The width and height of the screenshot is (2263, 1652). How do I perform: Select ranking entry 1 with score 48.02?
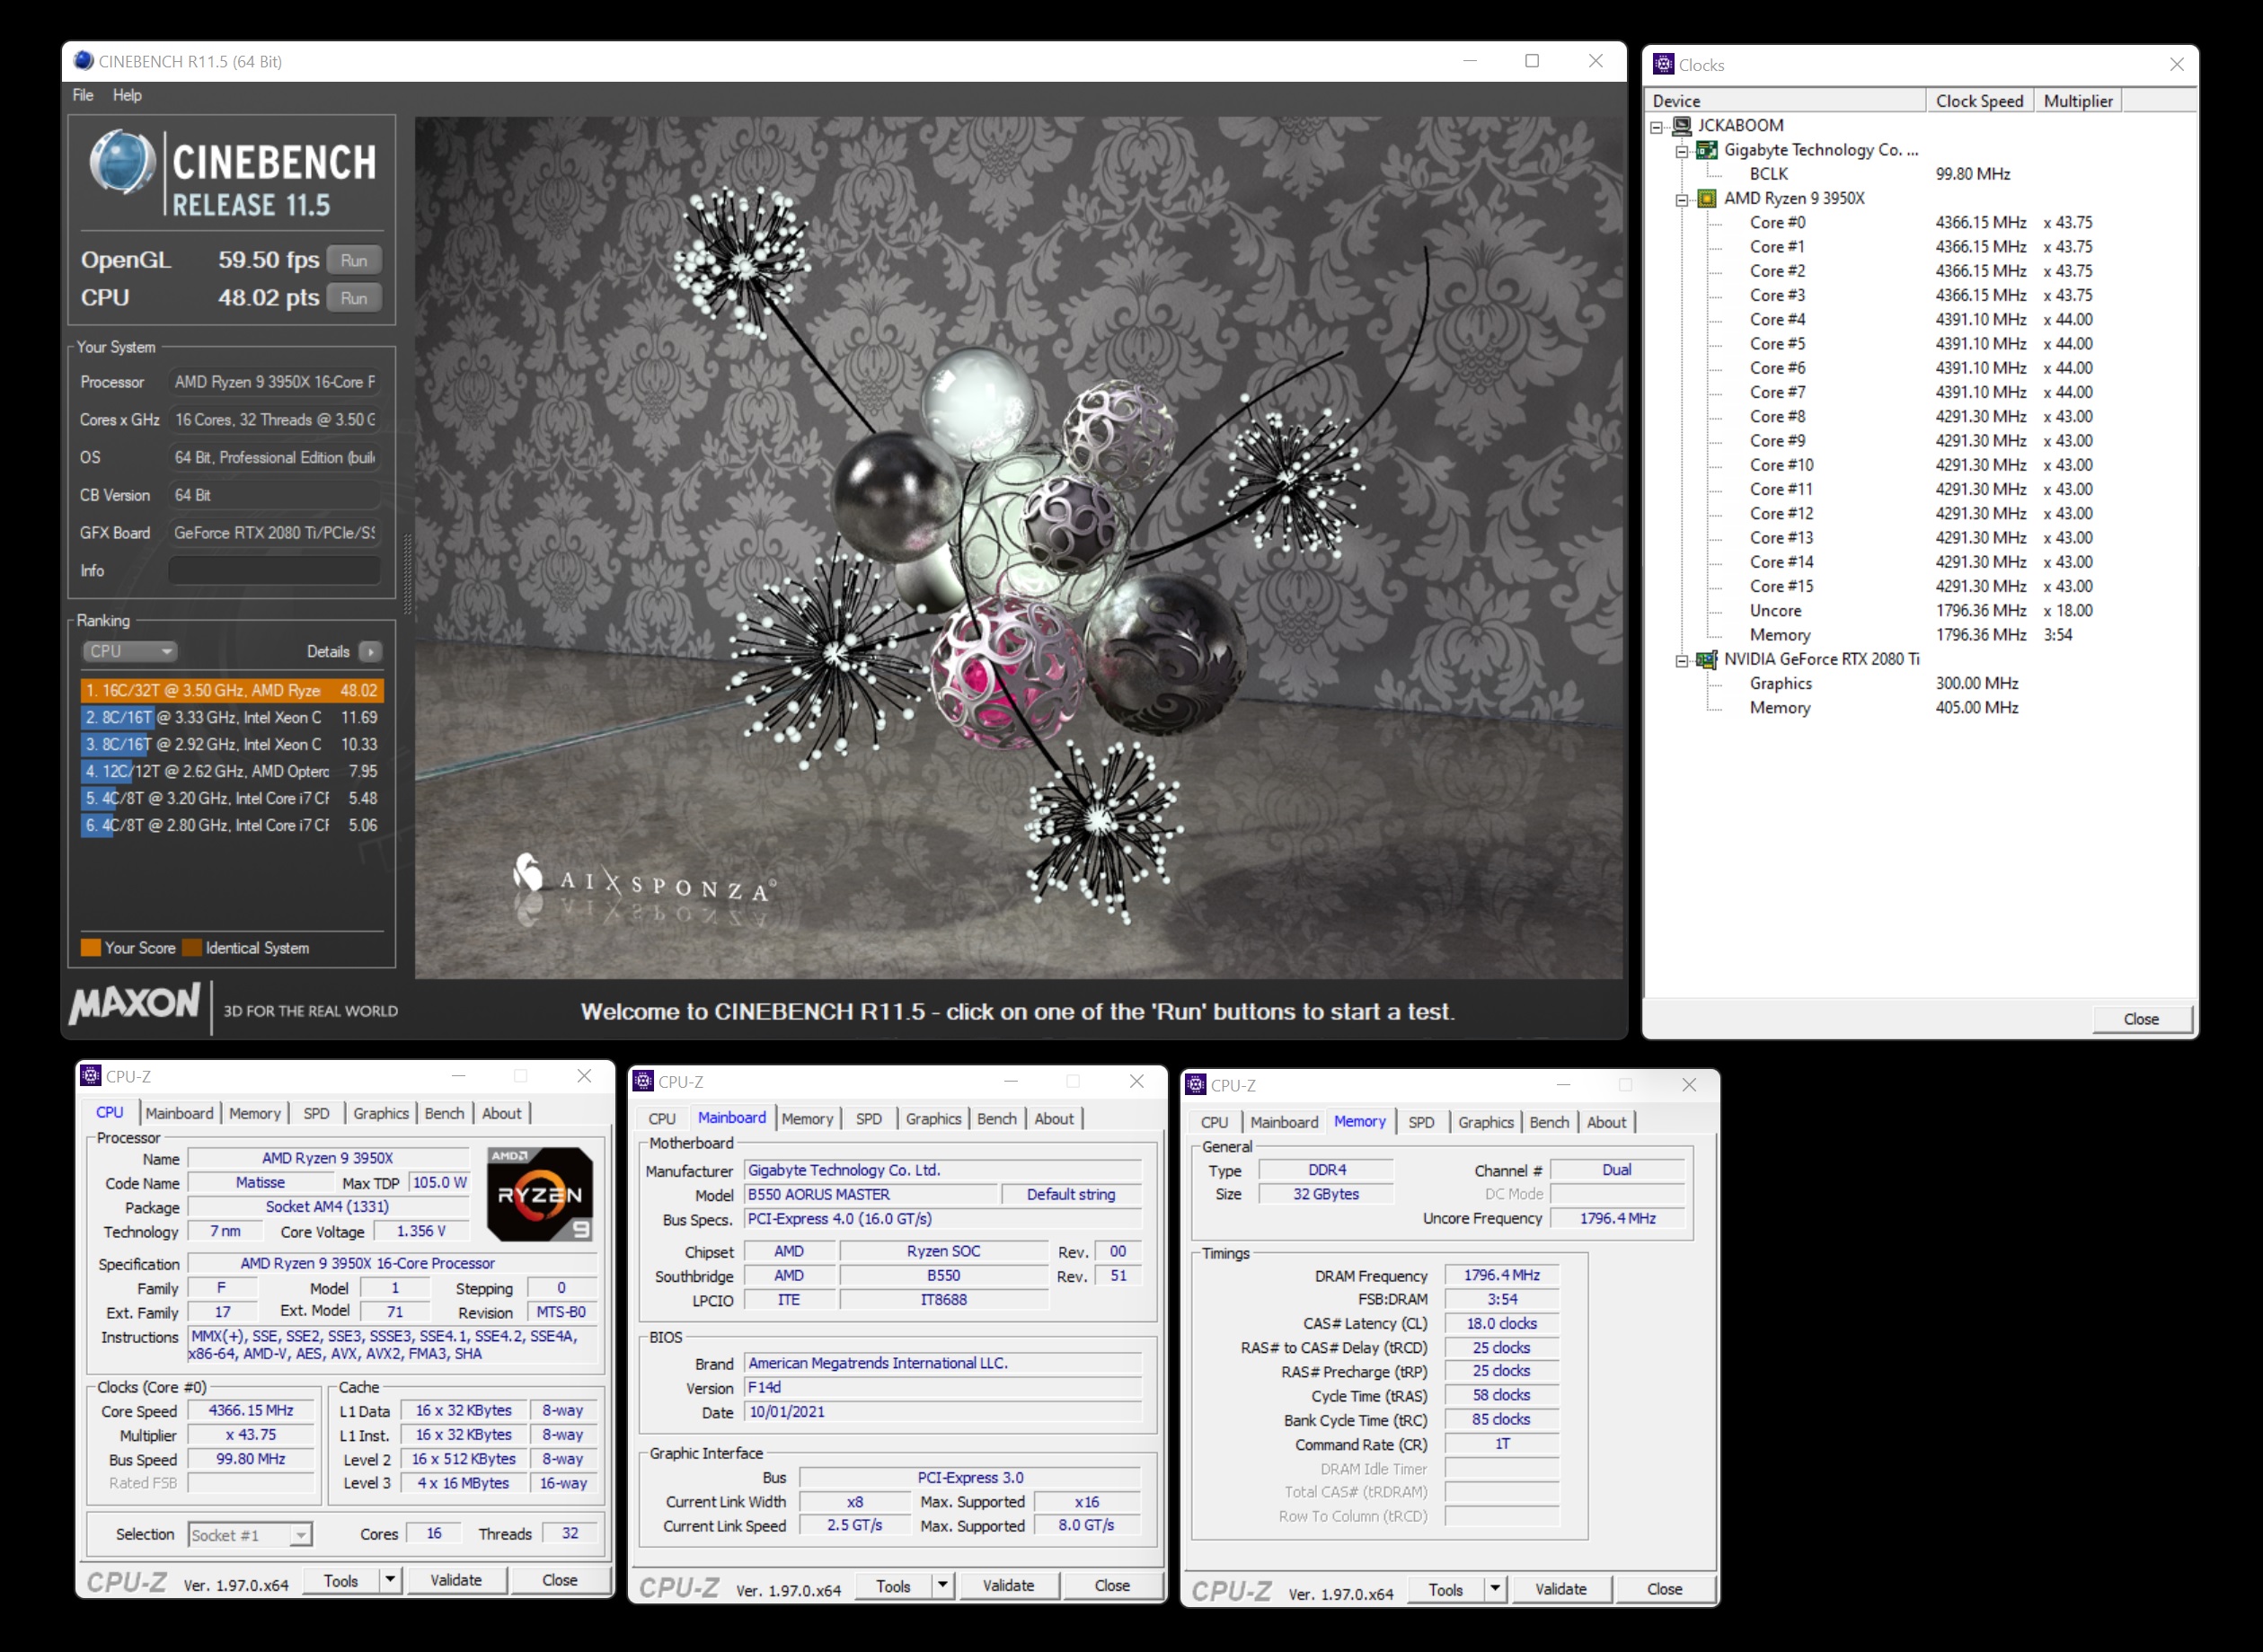pos(232,690)
